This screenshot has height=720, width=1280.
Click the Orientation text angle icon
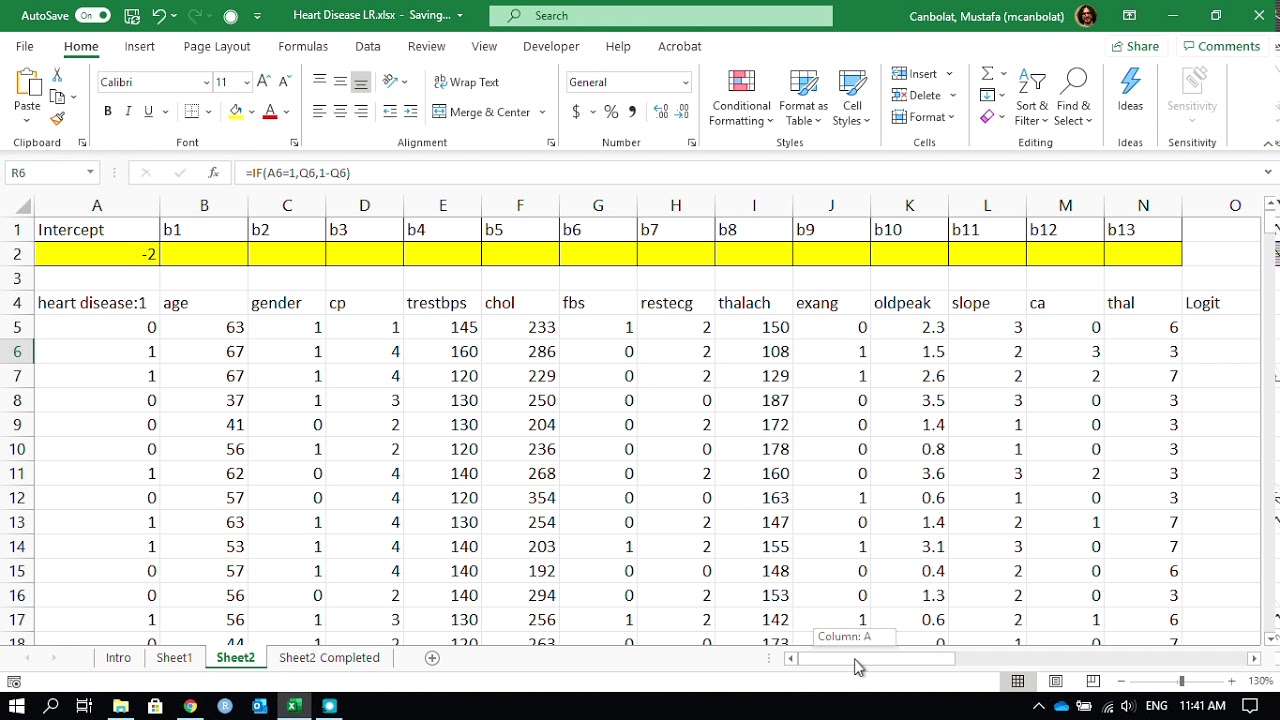(391, 82)
